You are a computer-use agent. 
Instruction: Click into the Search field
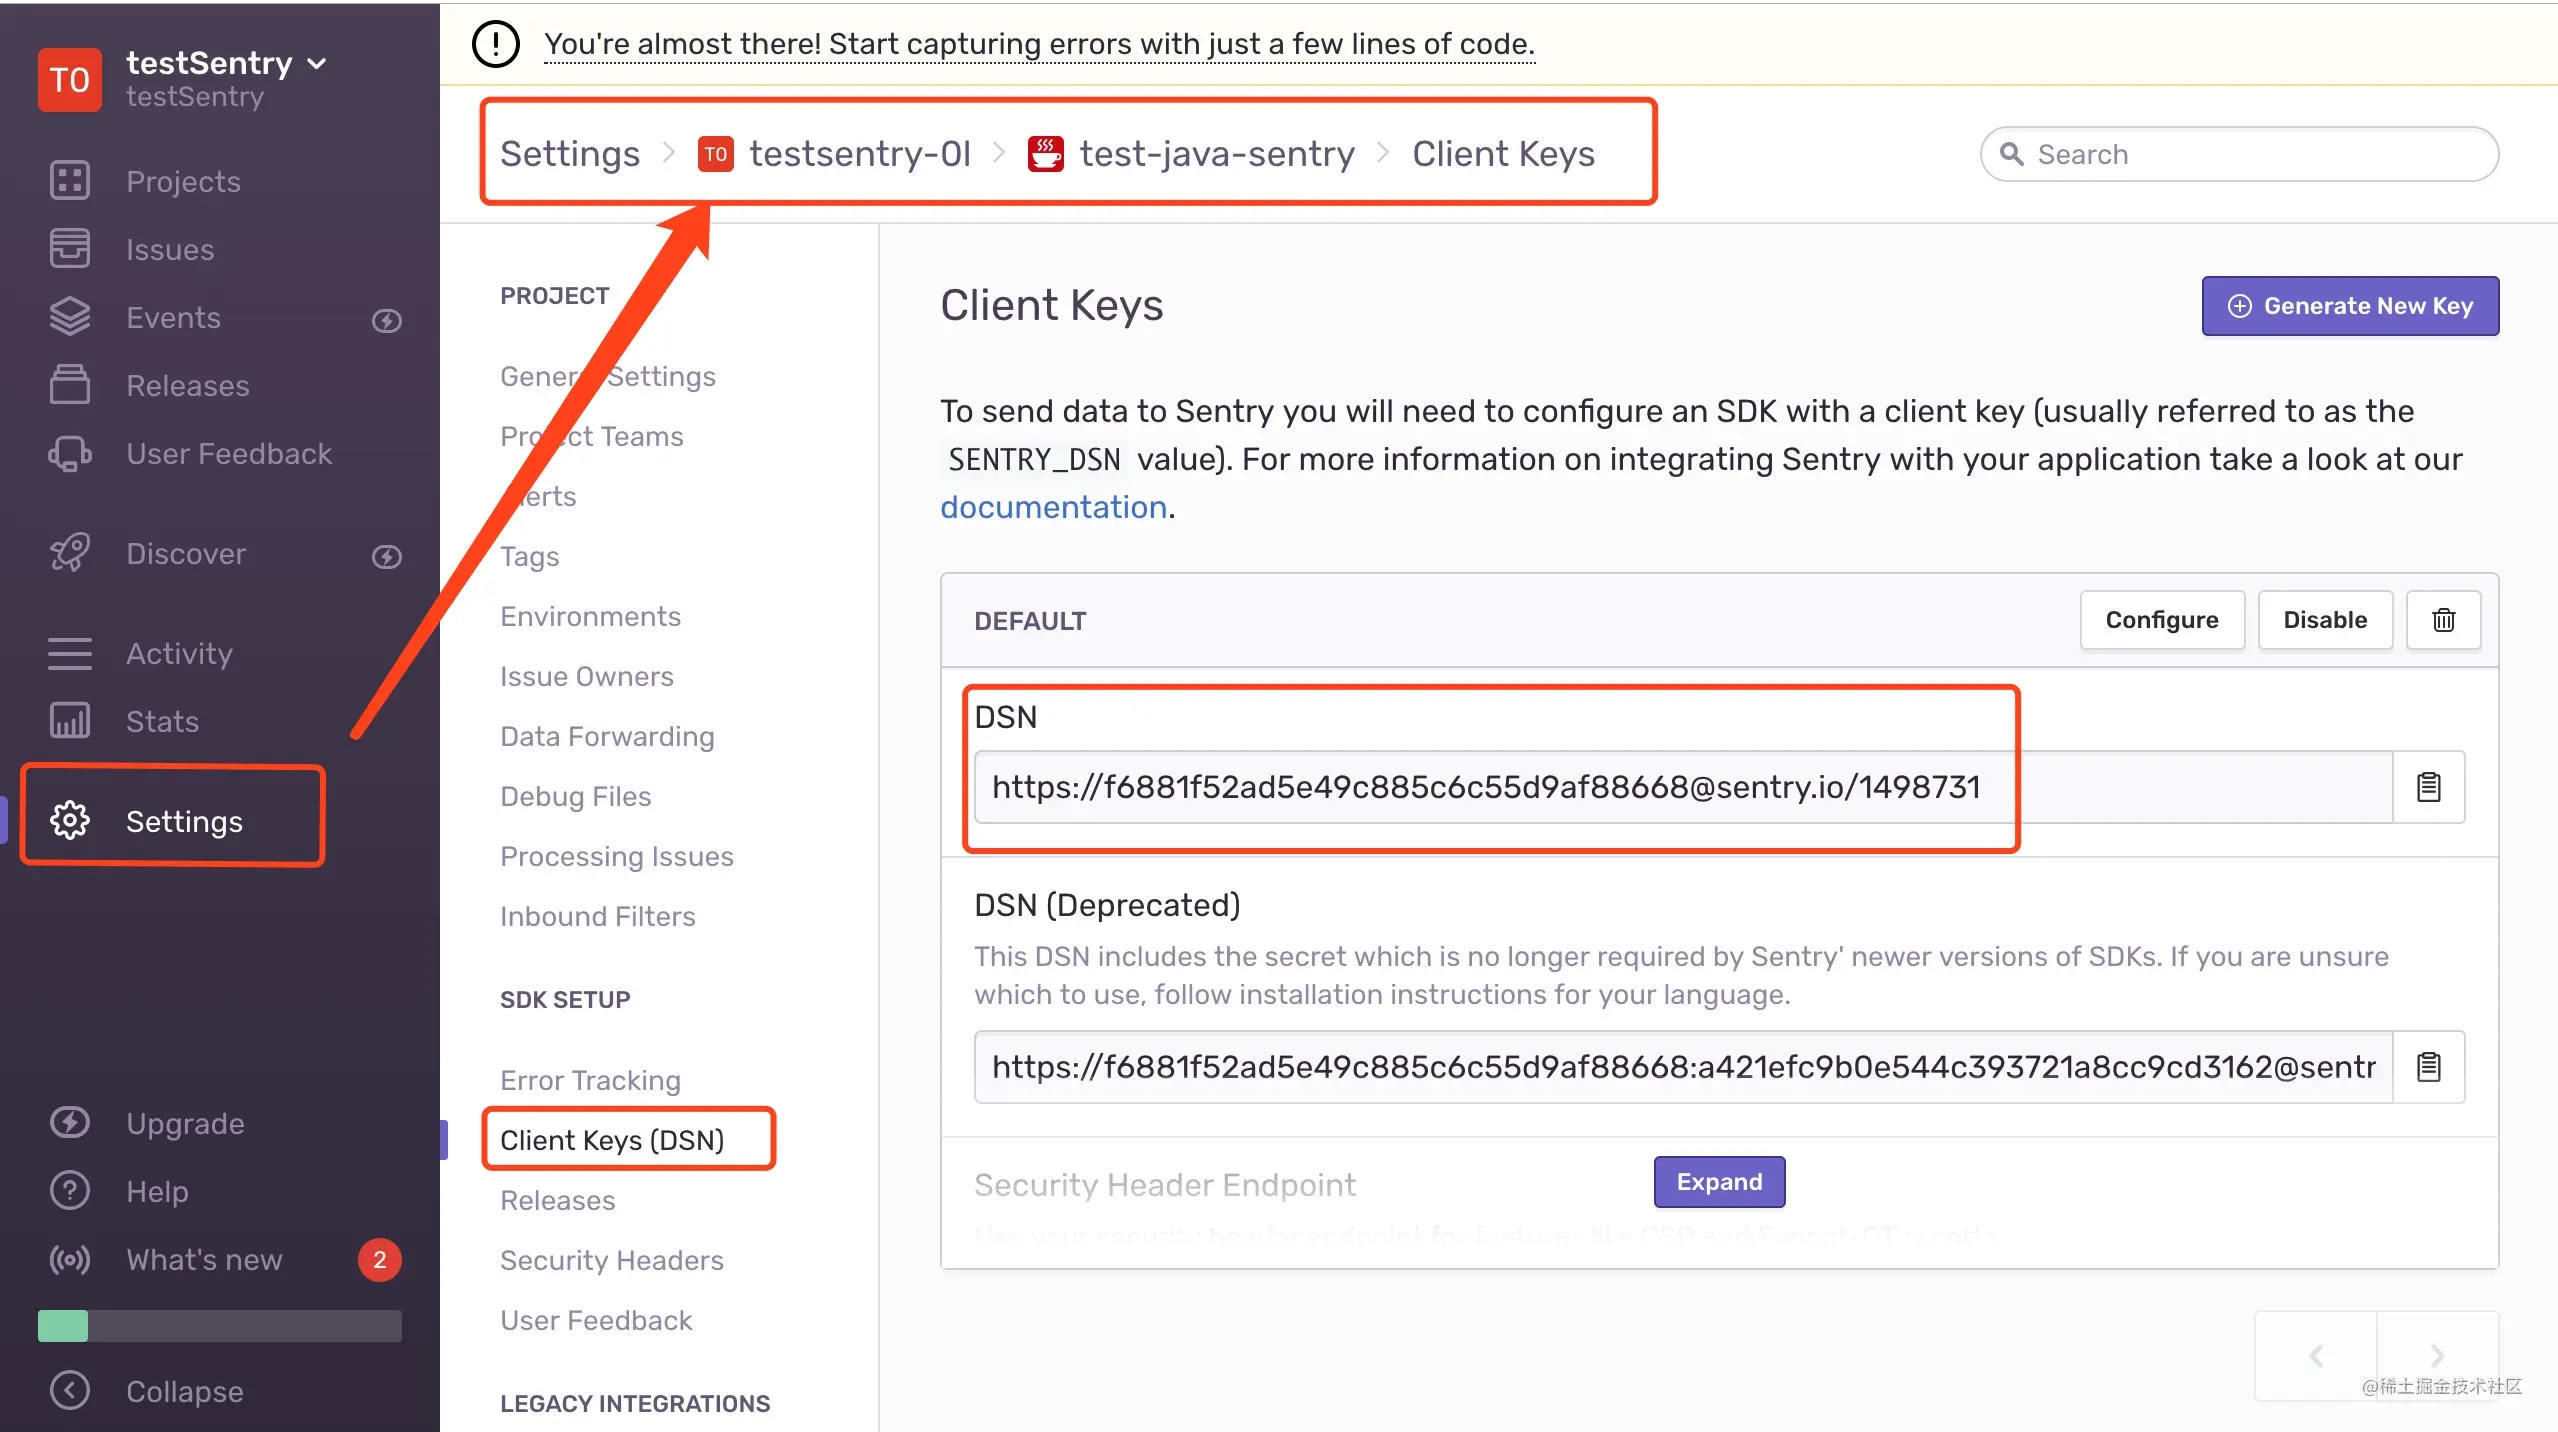click(x=2239, y=154)
